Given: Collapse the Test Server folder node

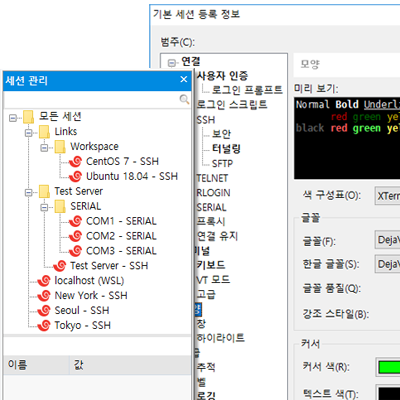Looking at the screenshot, I should [29, 192].
